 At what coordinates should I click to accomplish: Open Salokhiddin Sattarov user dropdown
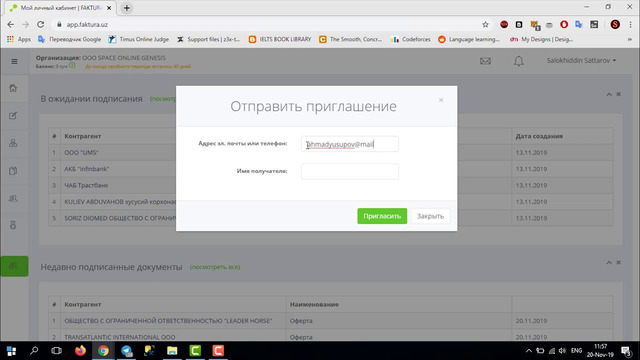click(581, 60)
